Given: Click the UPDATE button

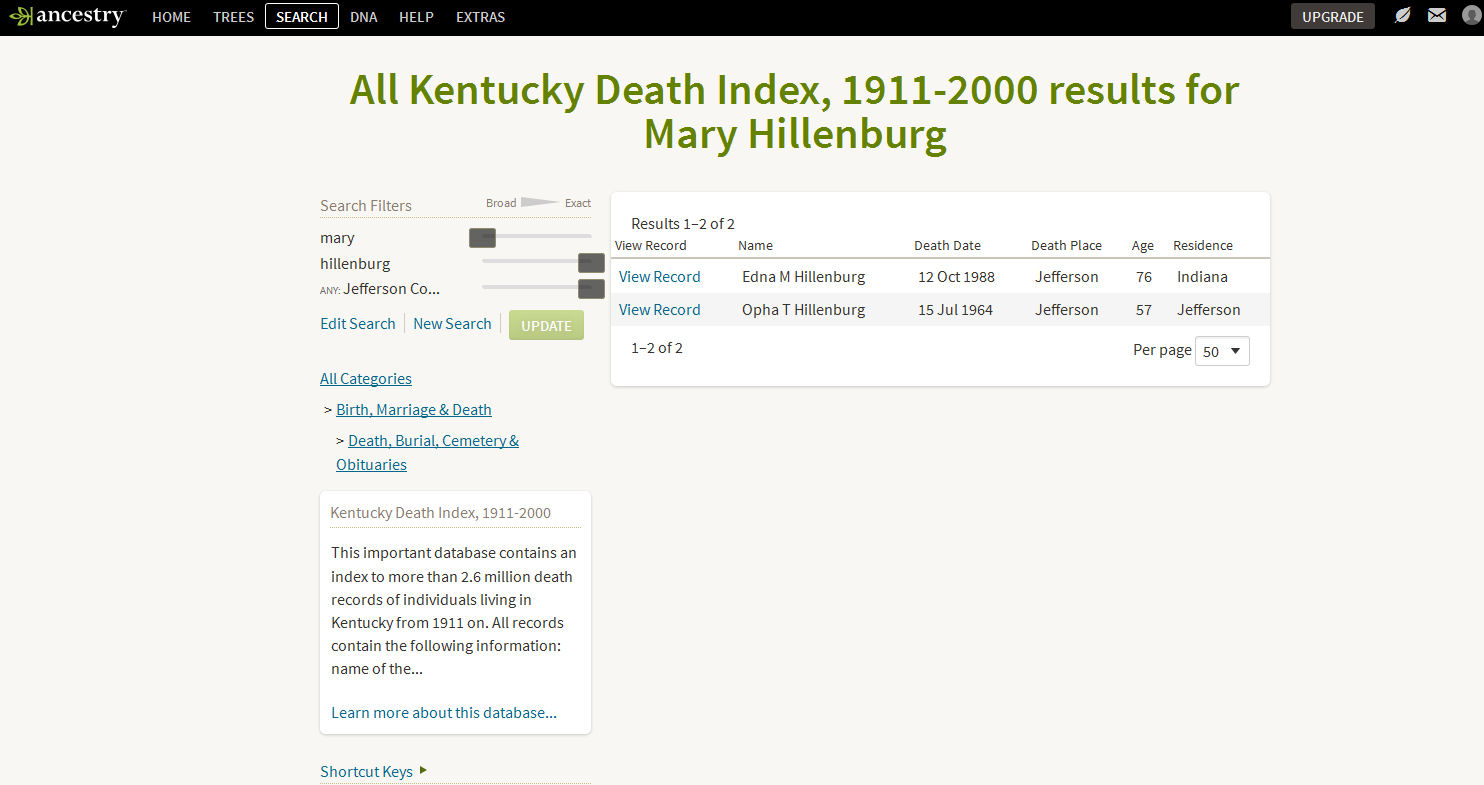Looking at the screenshot, I should [x=546, y=325].
